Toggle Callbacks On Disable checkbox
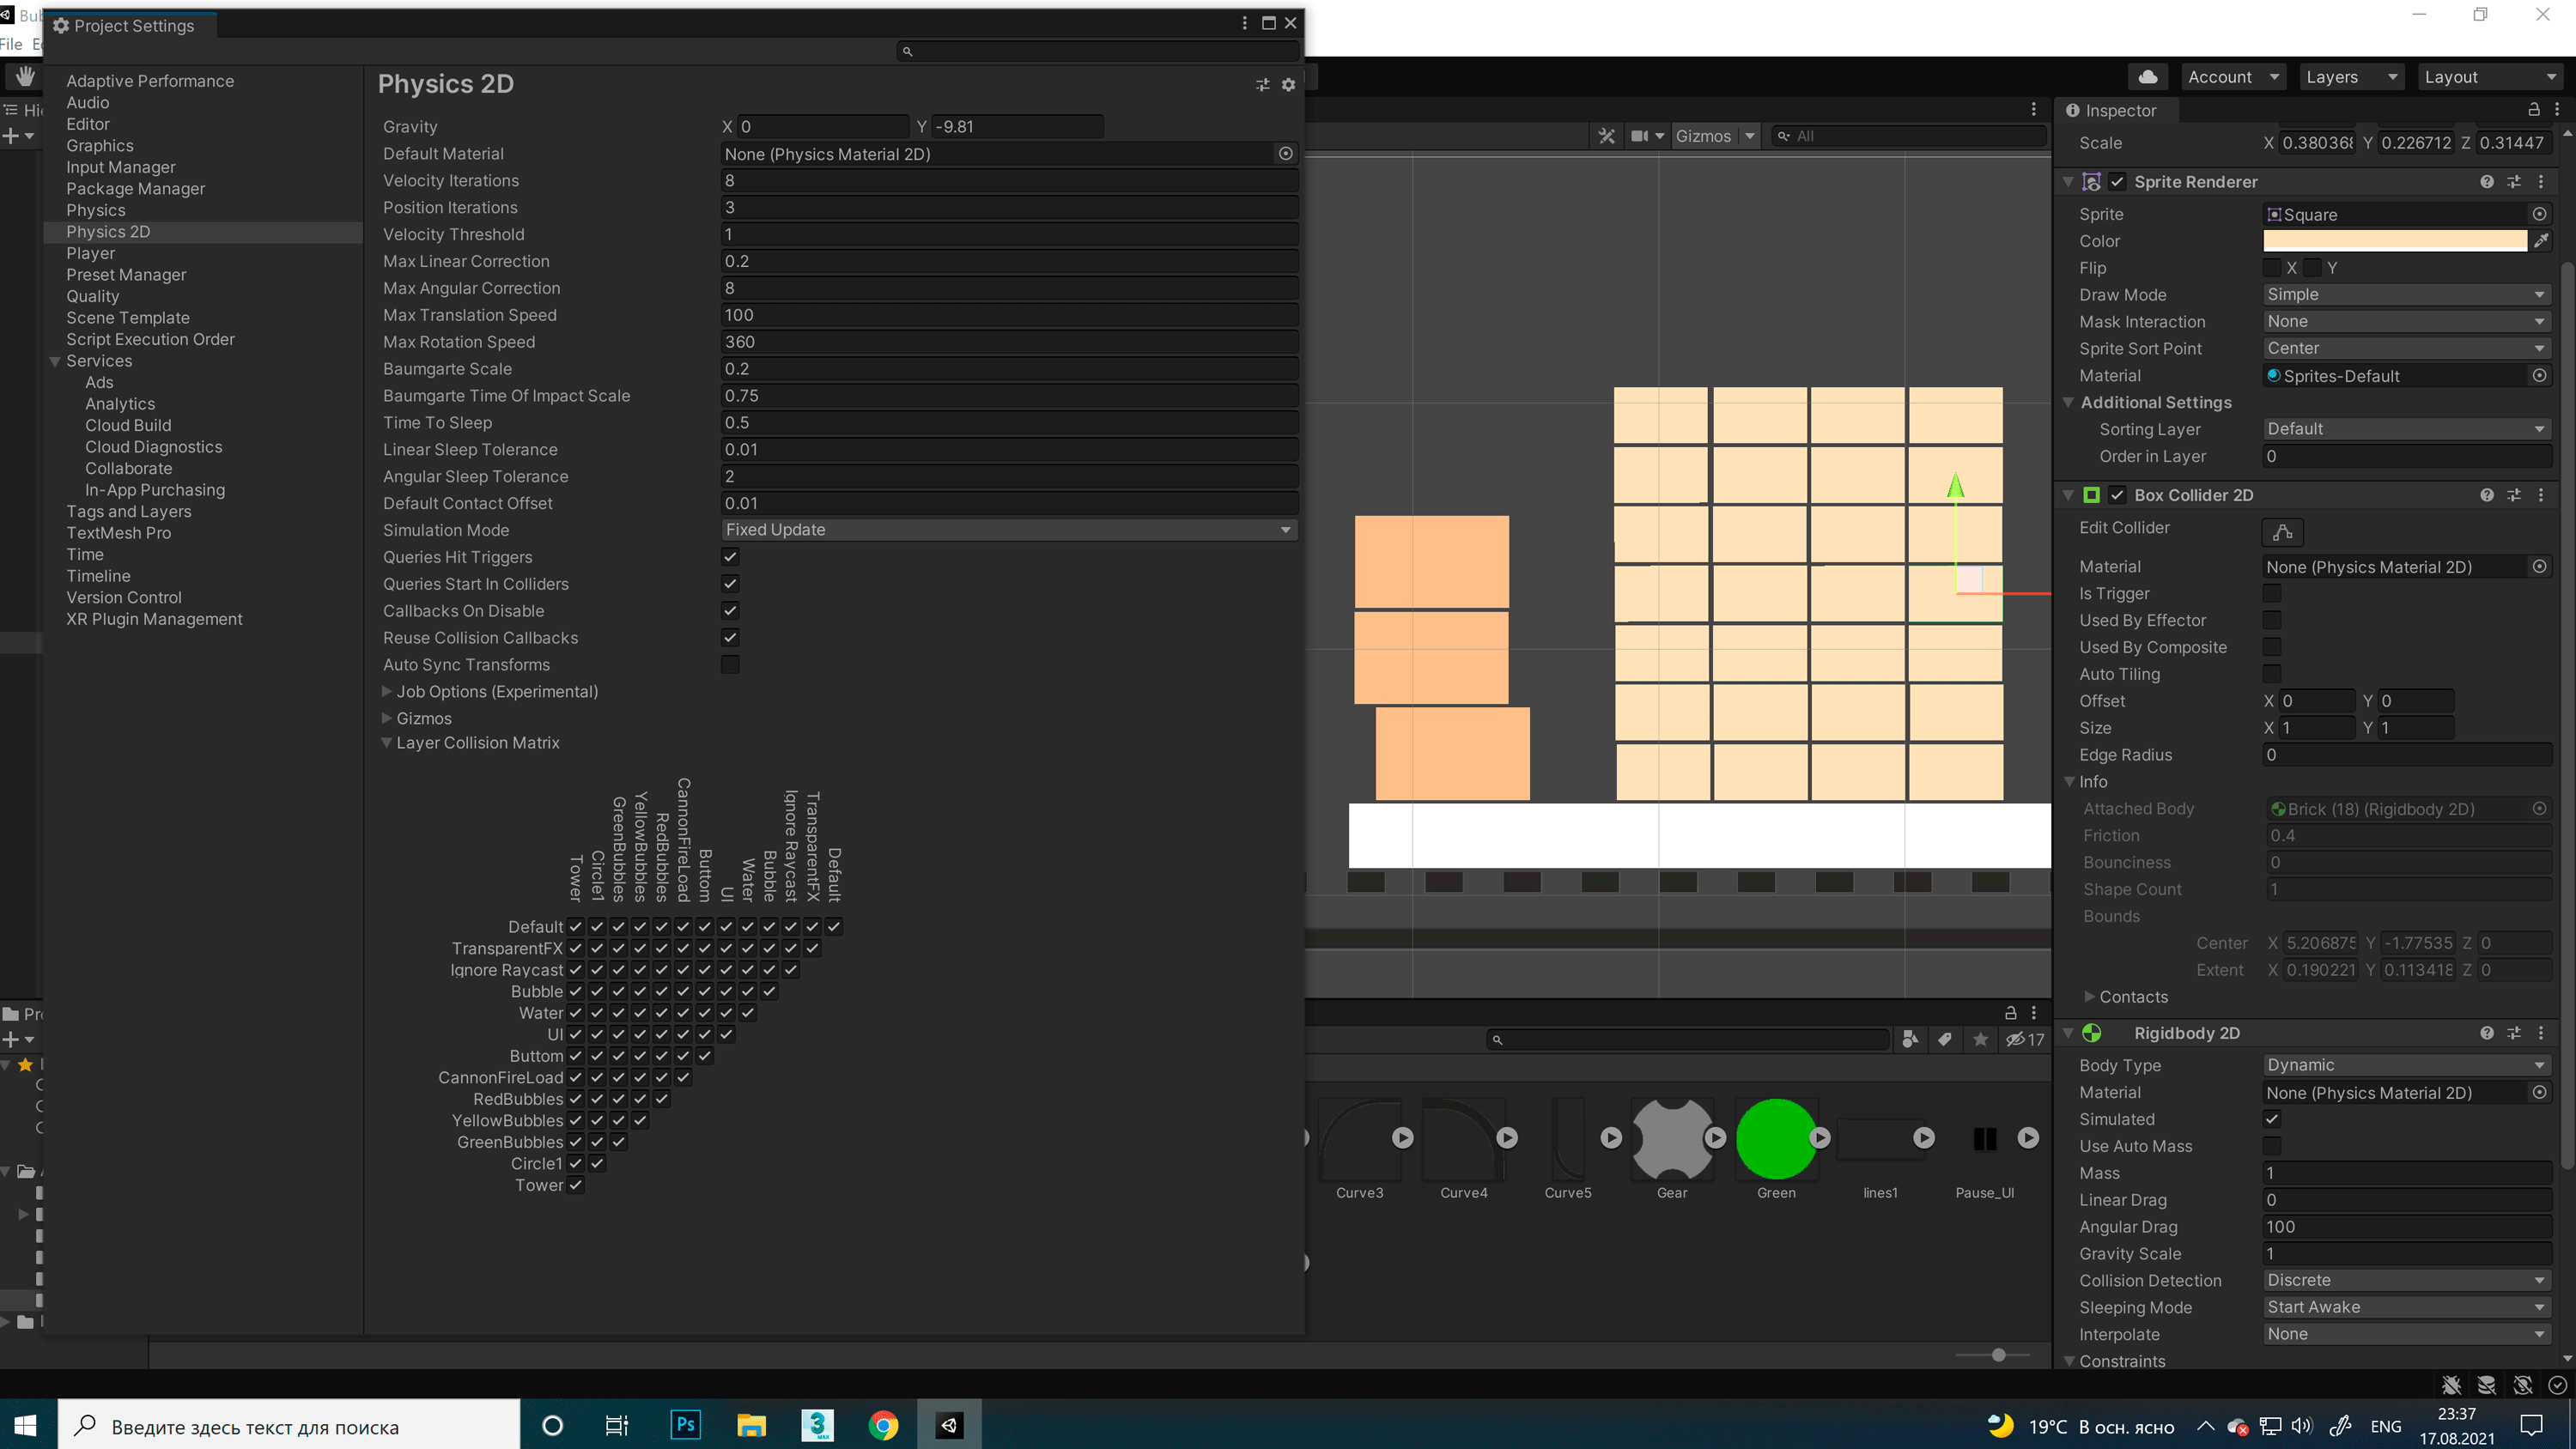 730,611
